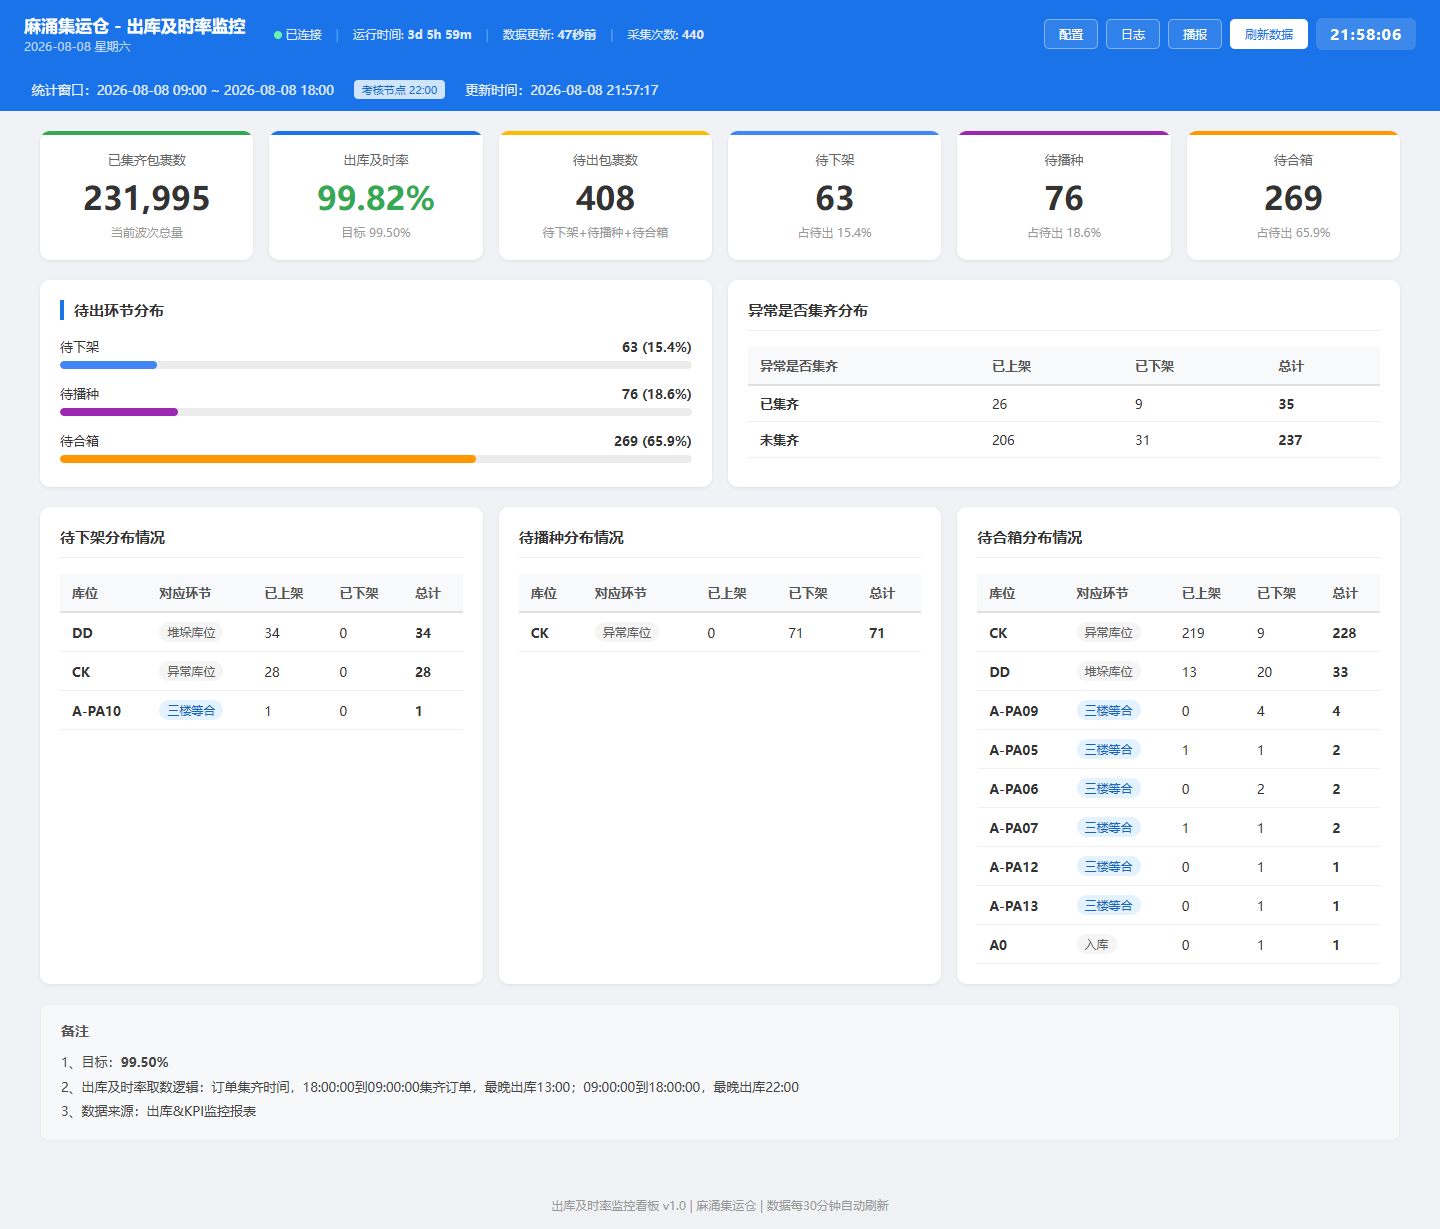Click the 已上架 header in 异常是否集齐 table

(x=1011, y=366)
